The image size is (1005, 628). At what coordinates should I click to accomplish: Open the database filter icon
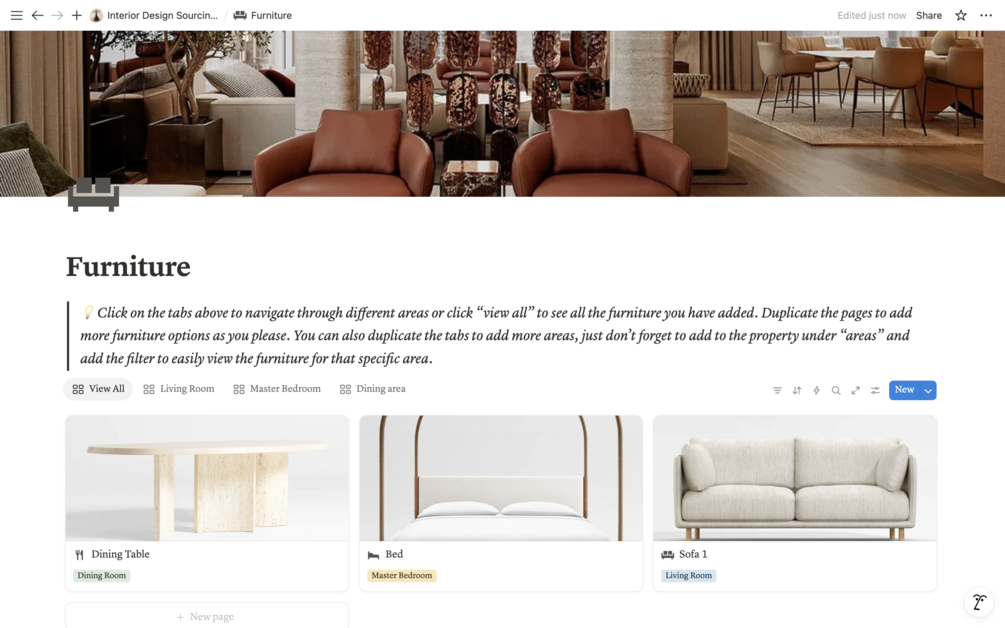[777, 390]
